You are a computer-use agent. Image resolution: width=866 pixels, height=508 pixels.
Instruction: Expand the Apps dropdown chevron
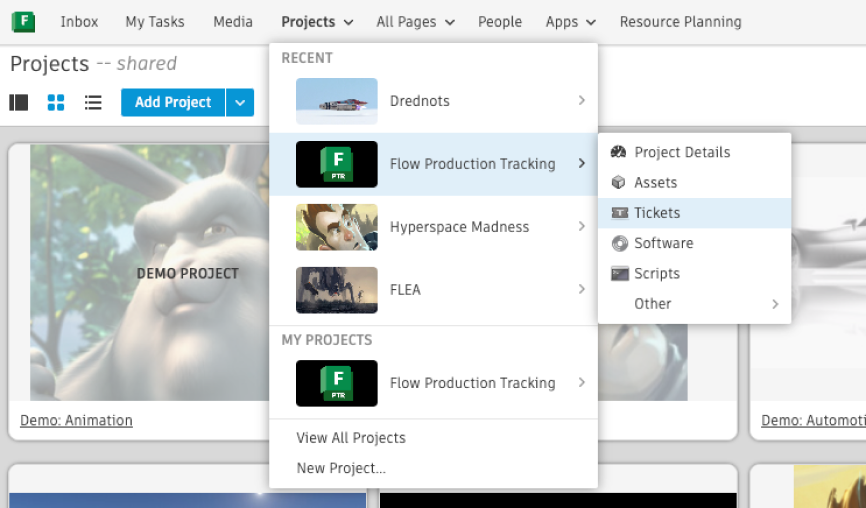tap(590, 23)
